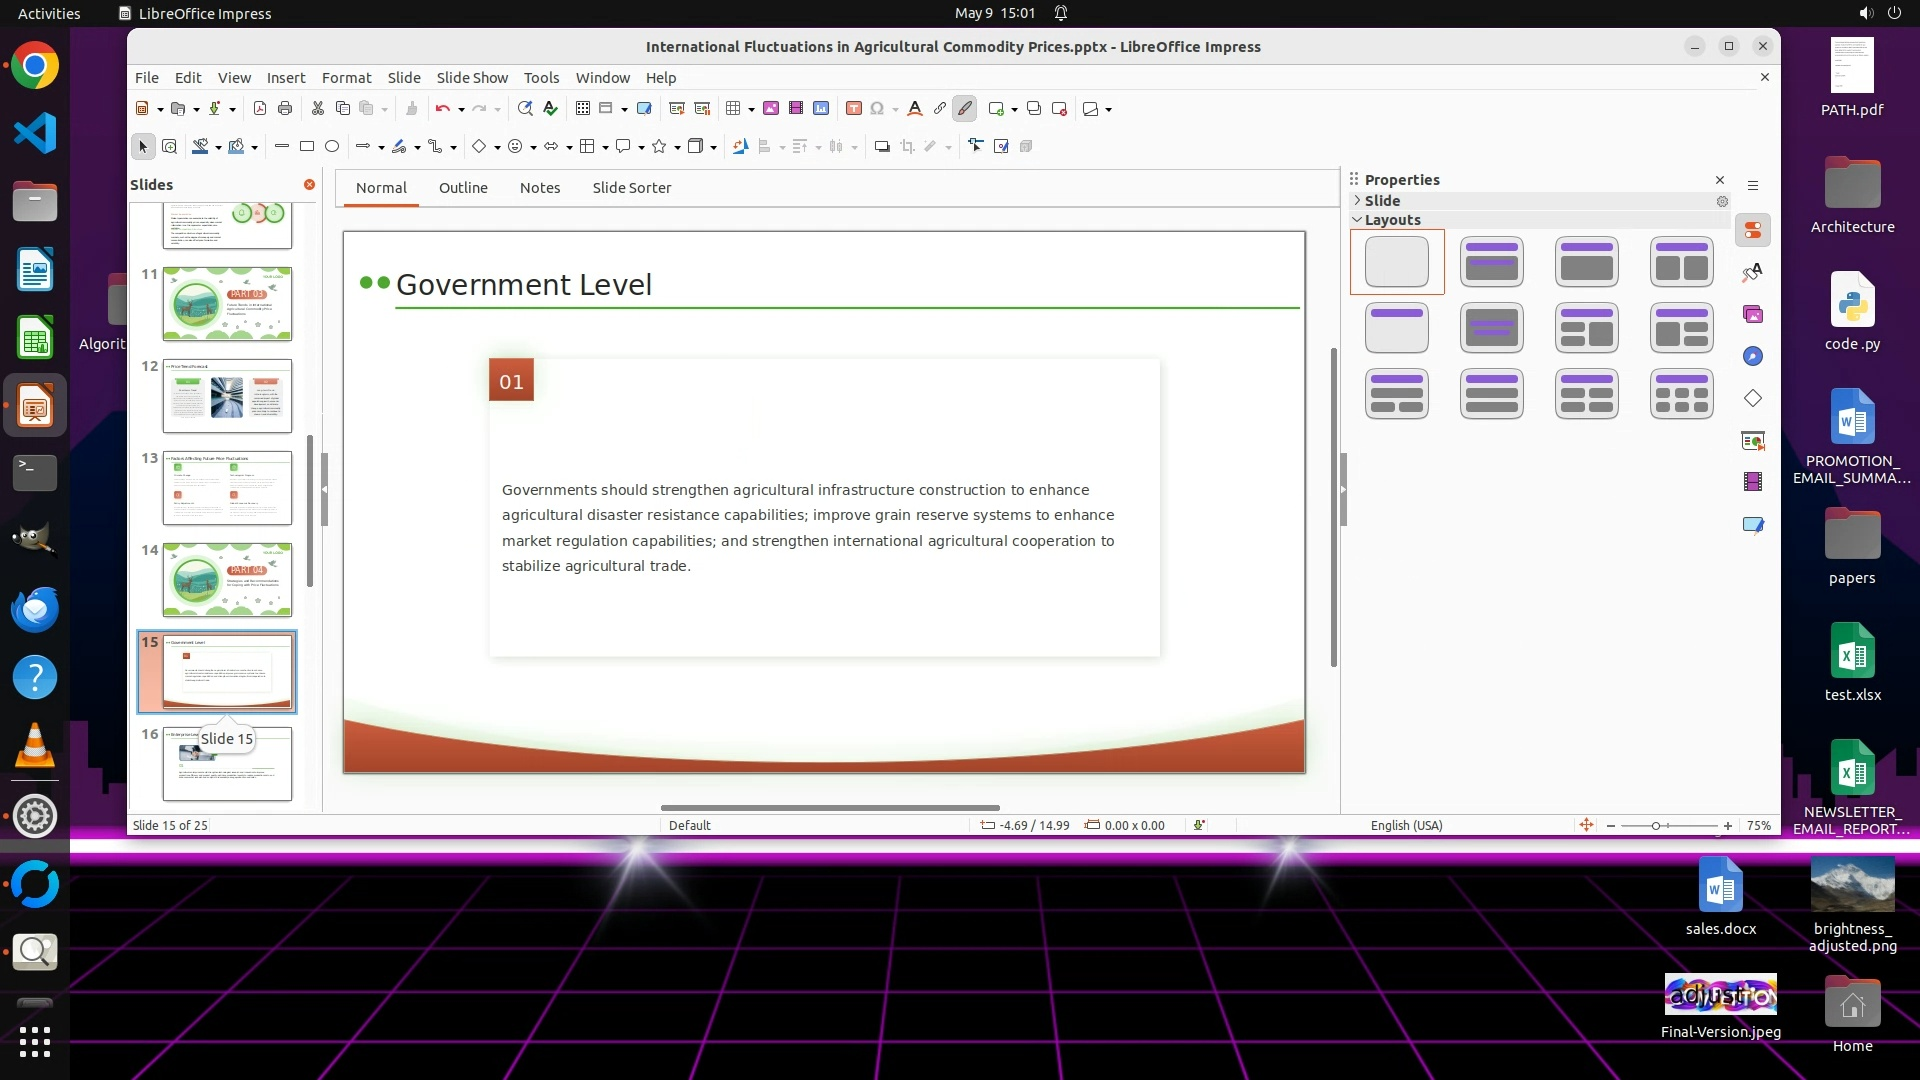Toggle shadow on the selected object
Viewport: 1920px width, 1080px height.
882,147
